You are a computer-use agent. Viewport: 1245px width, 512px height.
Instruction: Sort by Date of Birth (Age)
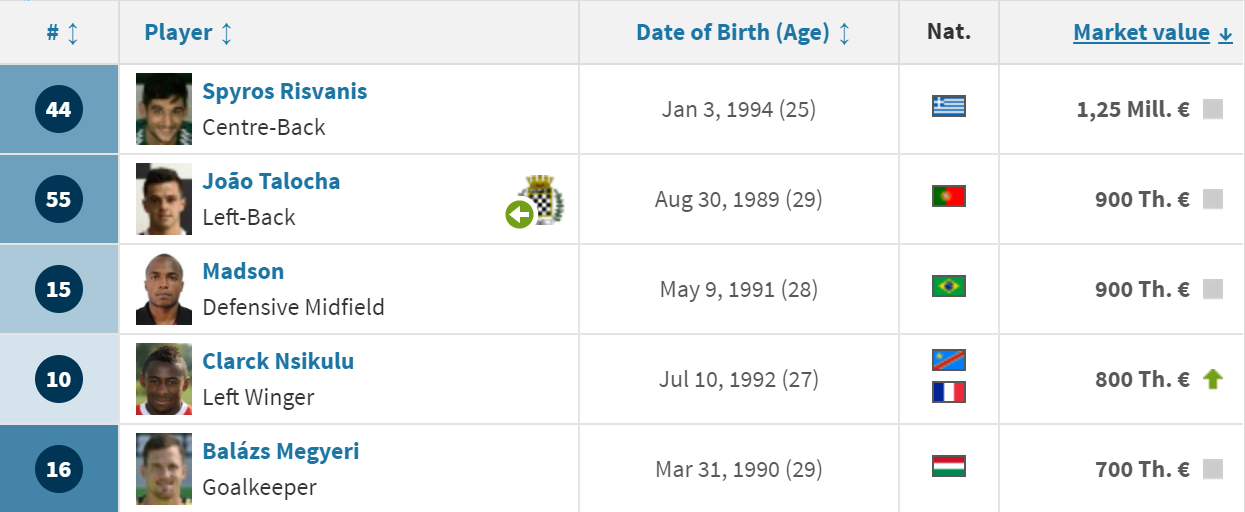click(743, 33)
